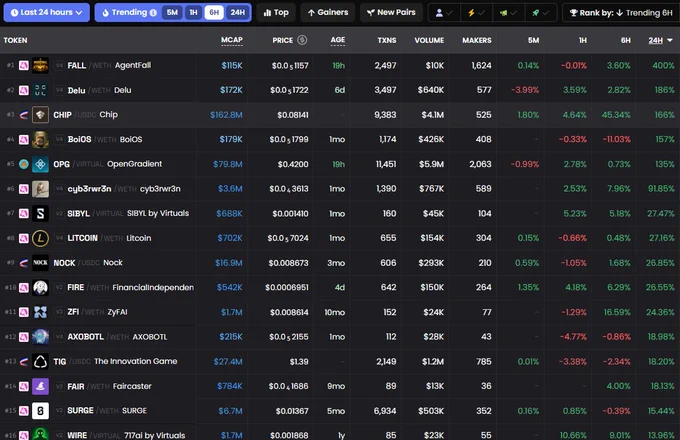Click the DEX icon in the NOCK row
680x440 pixels.
coord(24,263)
